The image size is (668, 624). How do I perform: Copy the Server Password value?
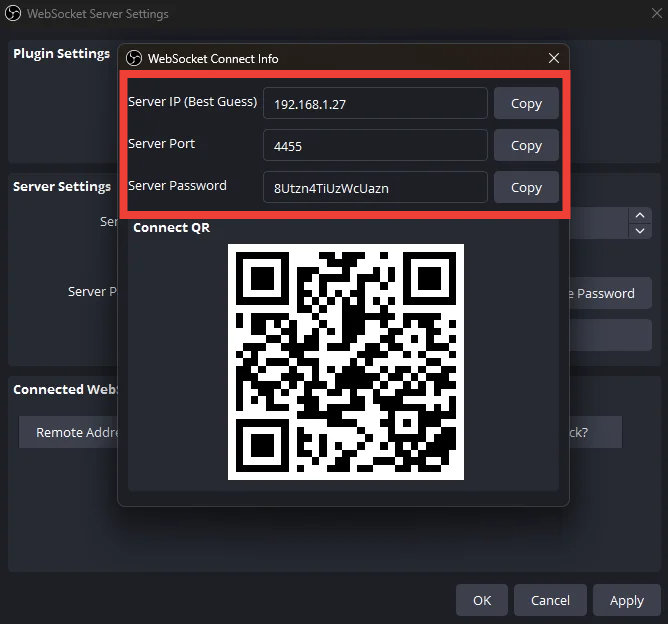coord(526,187)
